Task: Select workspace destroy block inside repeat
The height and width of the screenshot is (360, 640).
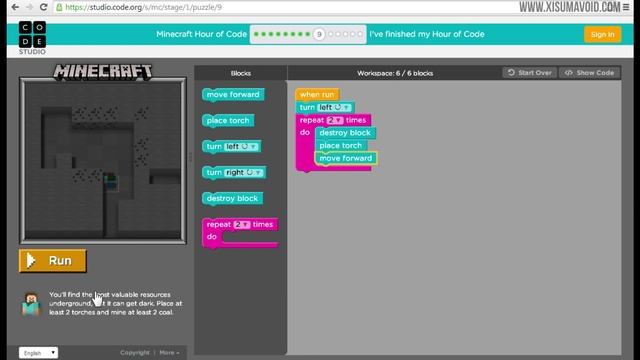Action: (x=345, y=133)
